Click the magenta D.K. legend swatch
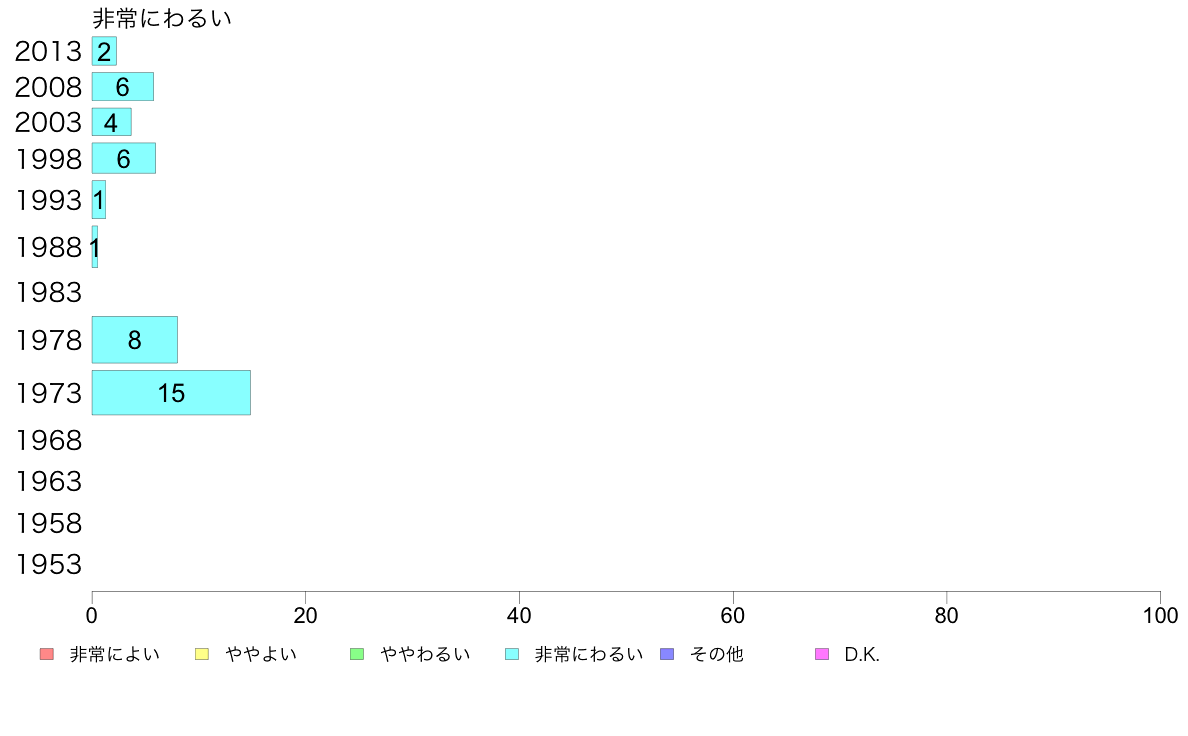1188x736 pixels. 822,654
